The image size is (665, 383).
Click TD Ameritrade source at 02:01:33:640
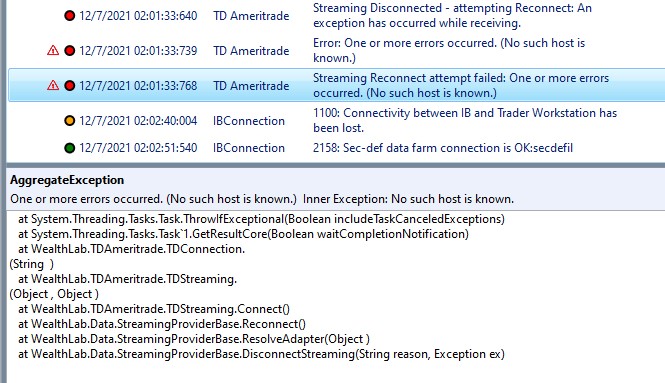coord(251,16)
